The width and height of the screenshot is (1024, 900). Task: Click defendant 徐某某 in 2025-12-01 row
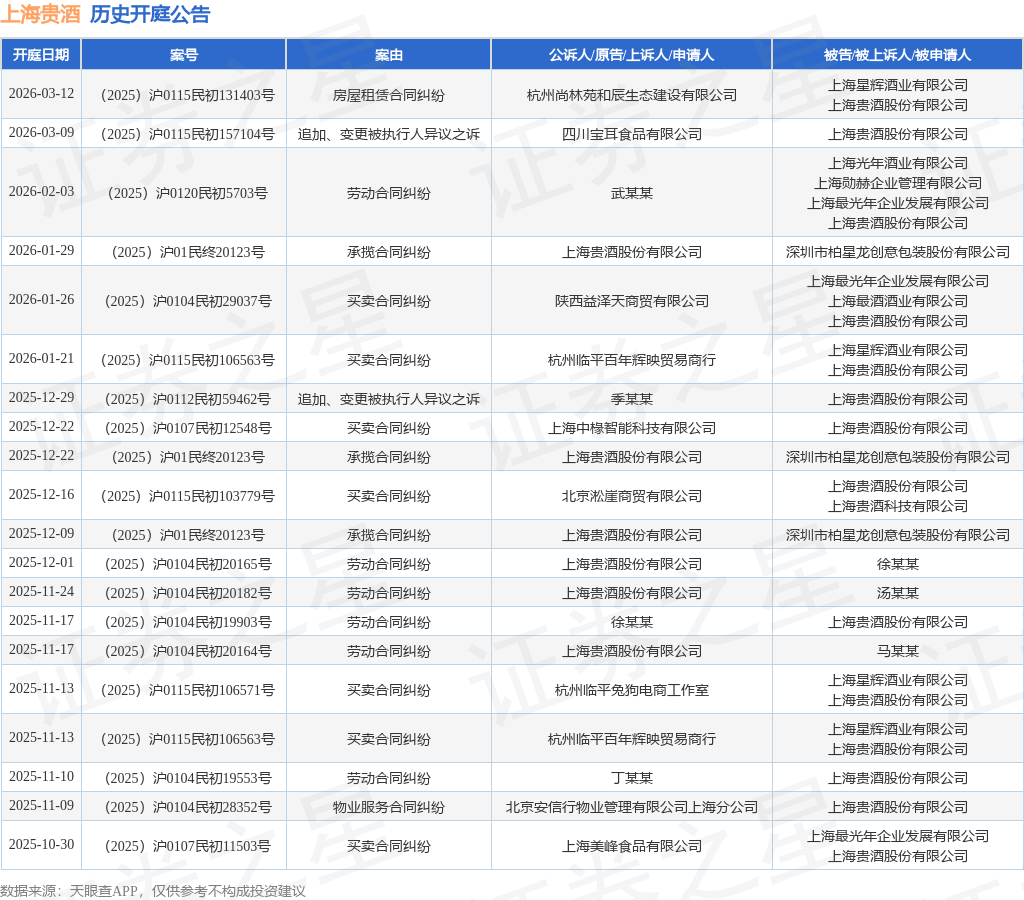897,564
